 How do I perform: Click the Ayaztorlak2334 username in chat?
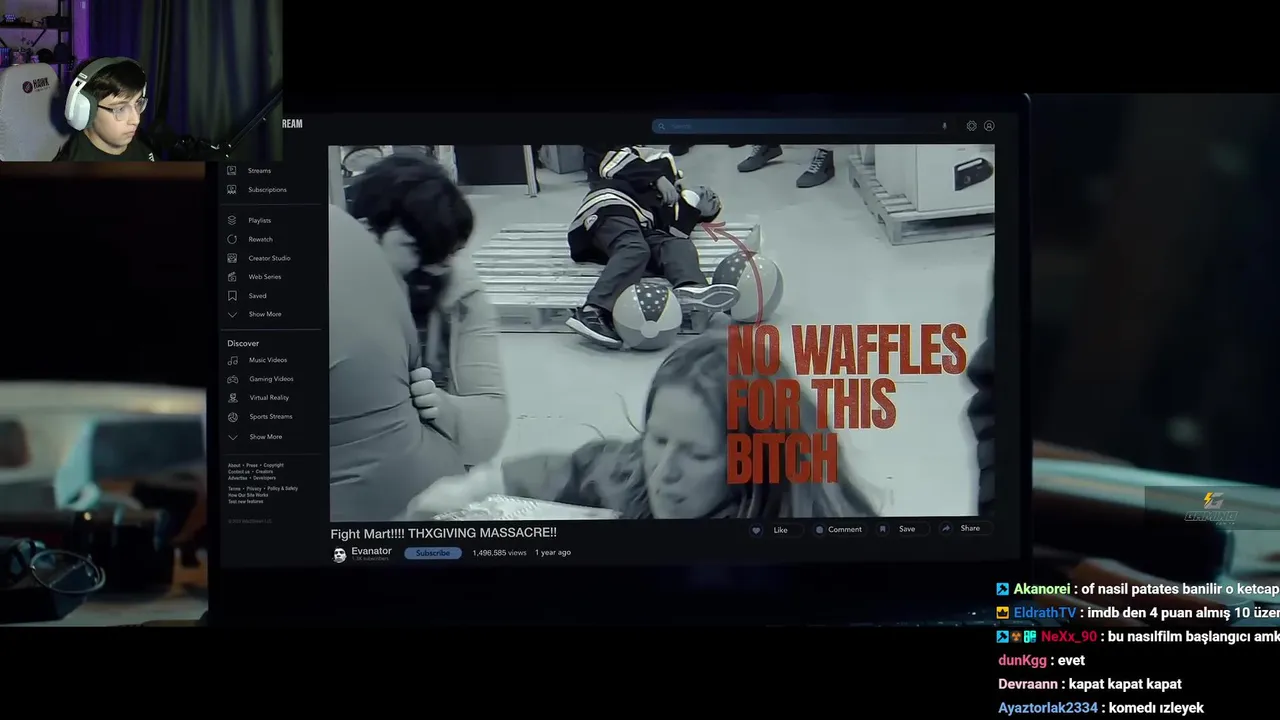(1048, 708)
